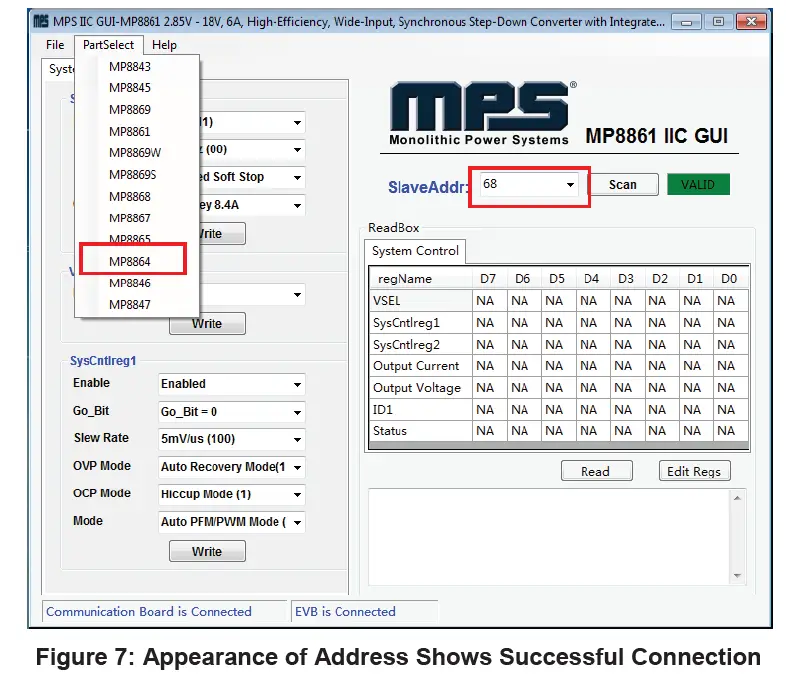786x677 pixels.
Task: Select the SysCntlreg2 row in ReadBox table
Action: tap(559, 345)
